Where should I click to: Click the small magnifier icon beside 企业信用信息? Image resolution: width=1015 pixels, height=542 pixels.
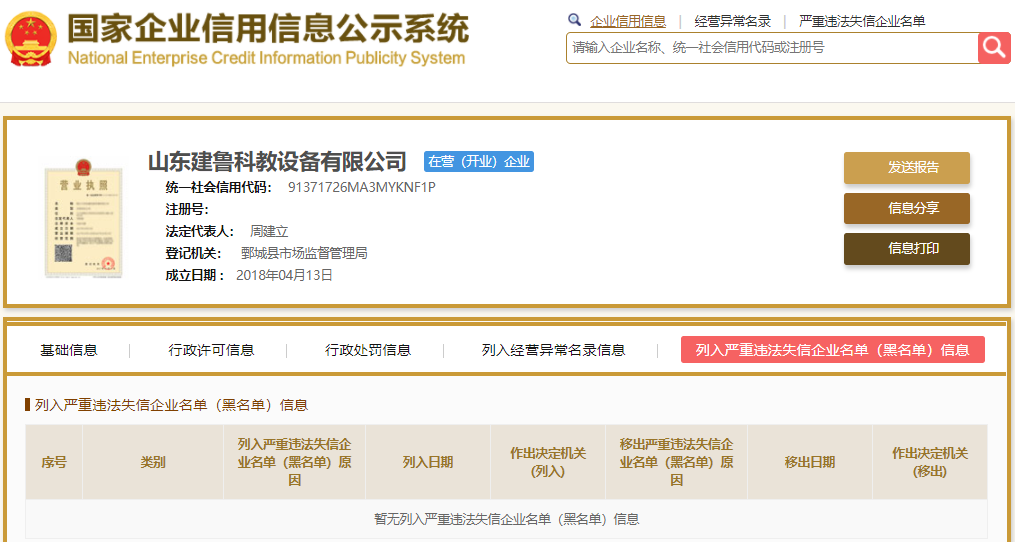[574, 20]
